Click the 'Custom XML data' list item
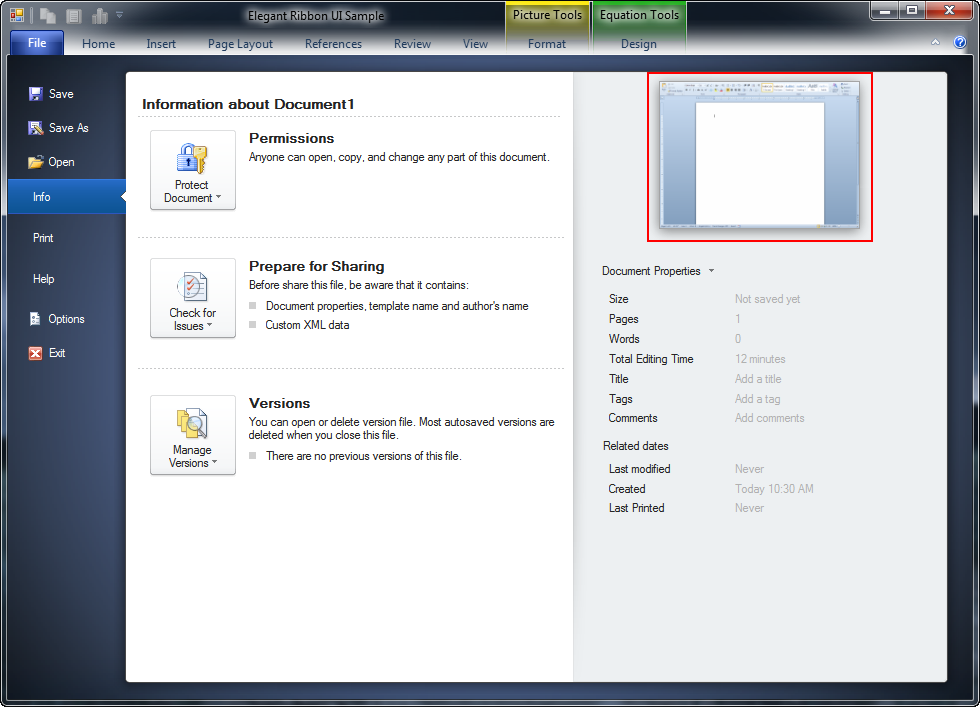 coord(307,325)
